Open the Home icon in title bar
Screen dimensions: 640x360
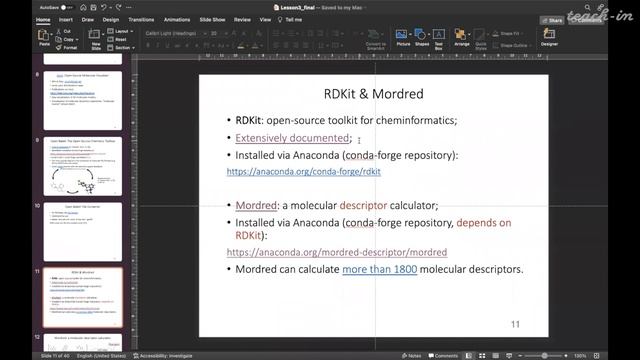click(x=83, y=7)
